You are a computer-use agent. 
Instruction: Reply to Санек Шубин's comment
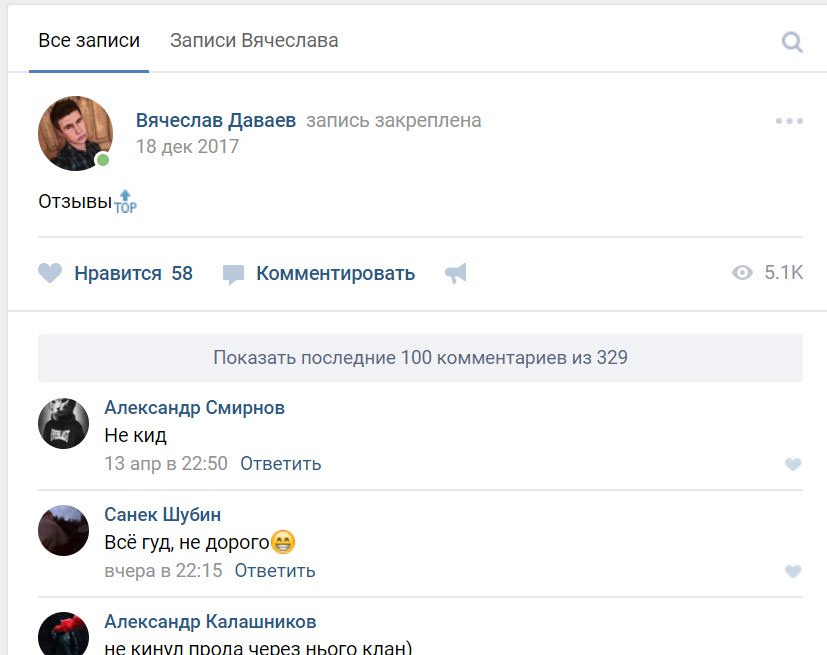[275, 571]
